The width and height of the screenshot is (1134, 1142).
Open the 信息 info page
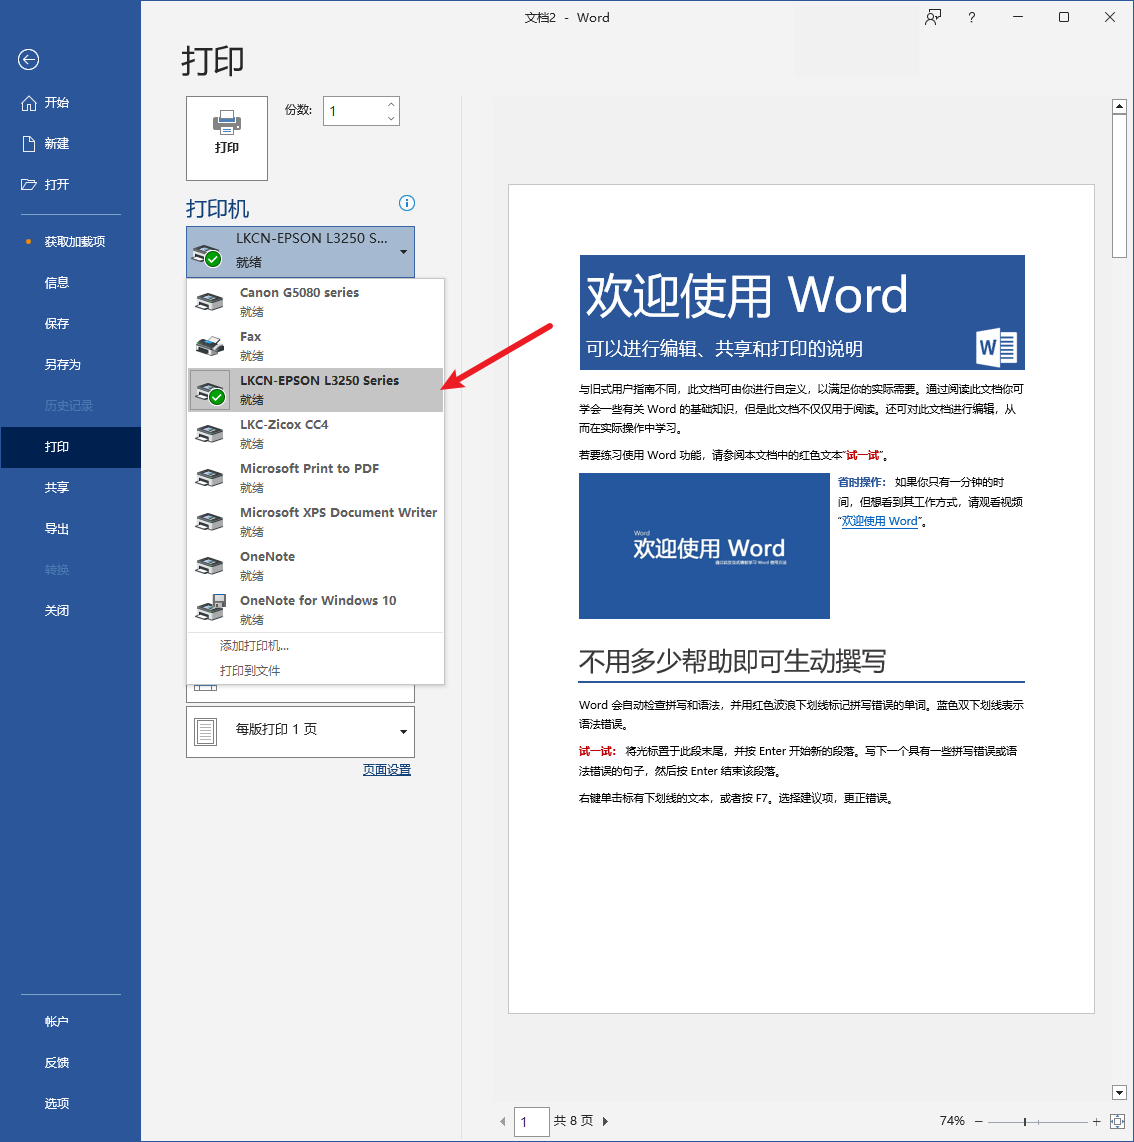(x=71, y=283)
